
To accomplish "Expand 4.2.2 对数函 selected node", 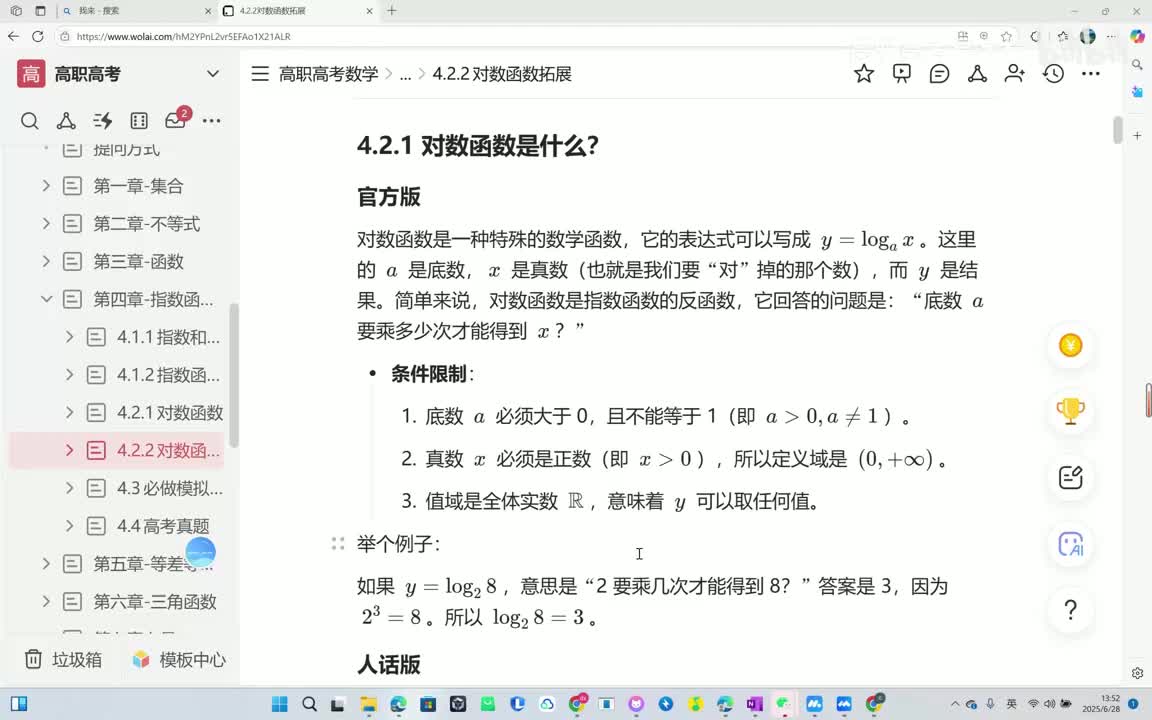I will click(70, 450).
